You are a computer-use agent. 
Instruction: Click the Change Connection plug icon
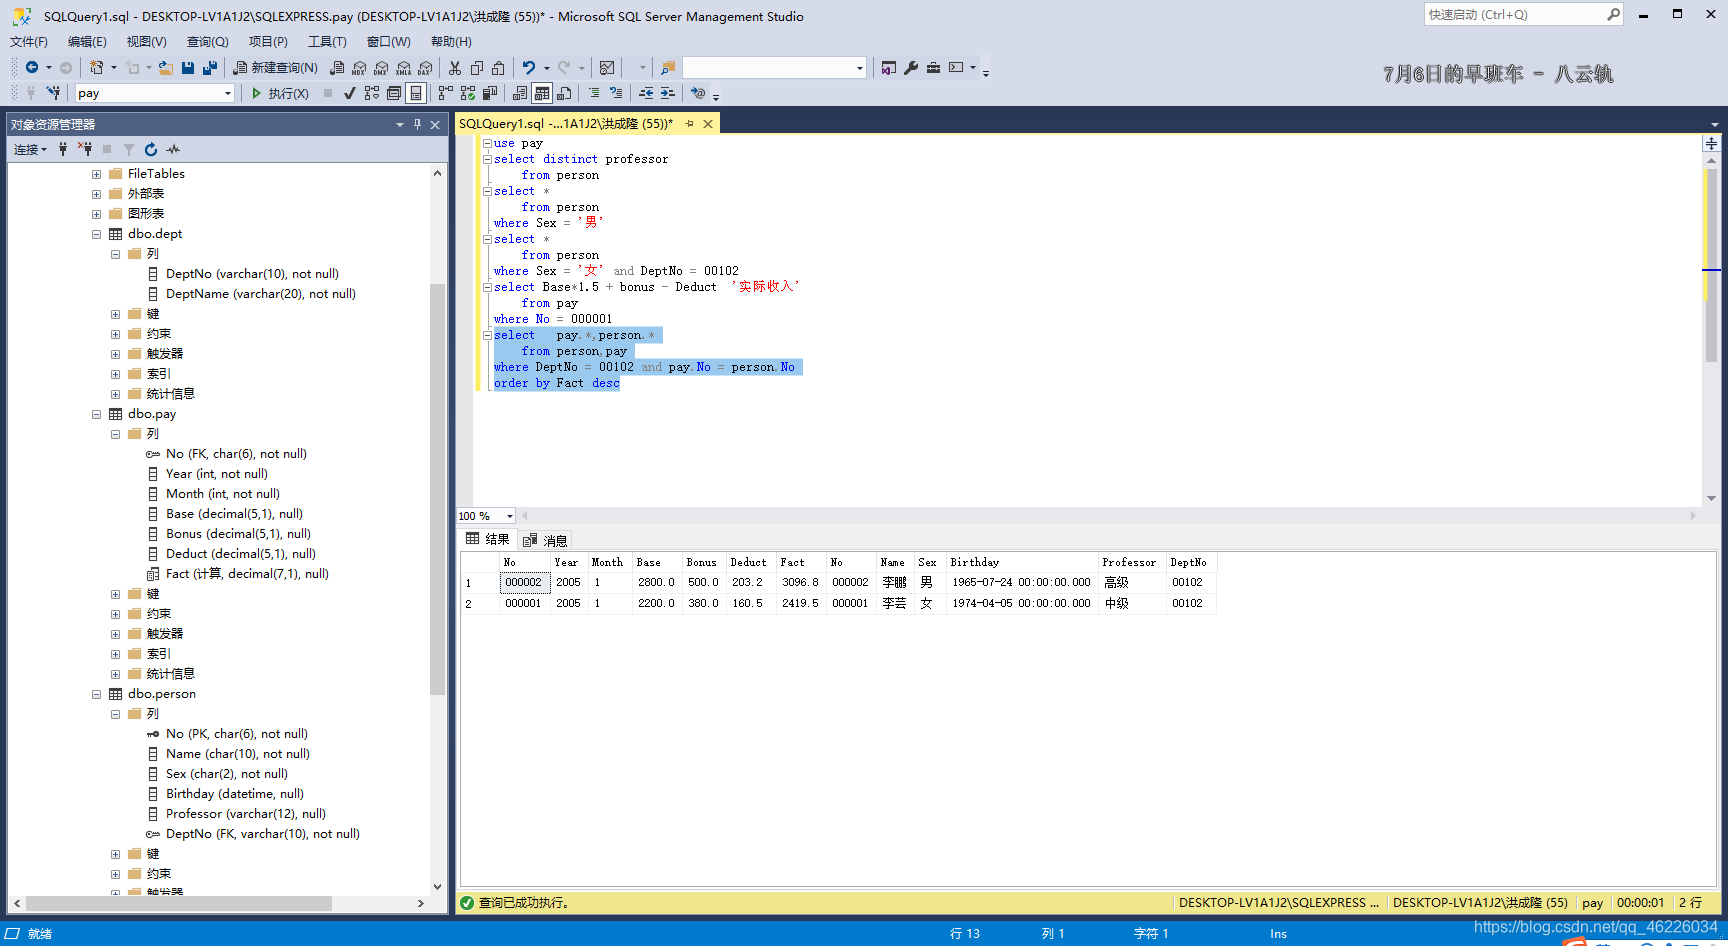[54, 93]
